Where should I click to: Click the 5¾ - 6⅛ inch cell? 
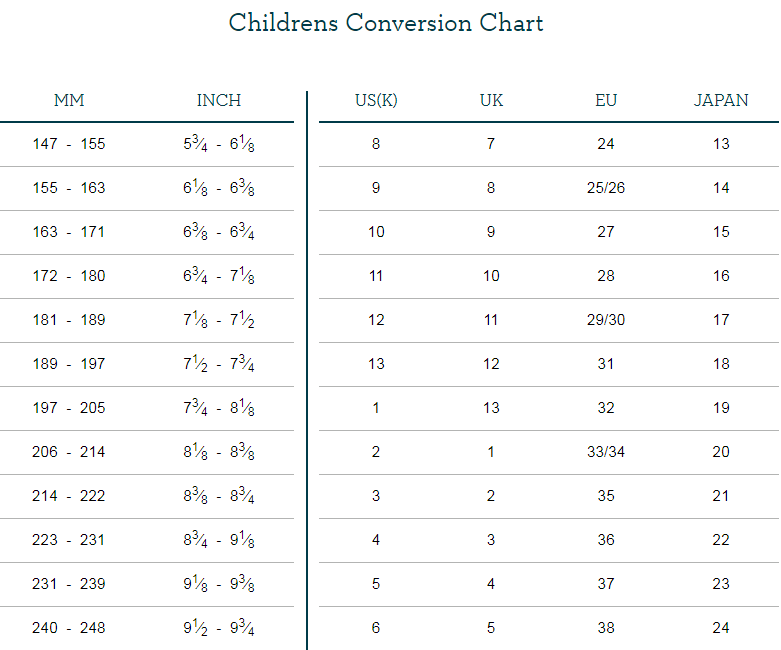(x=219, y=144)
